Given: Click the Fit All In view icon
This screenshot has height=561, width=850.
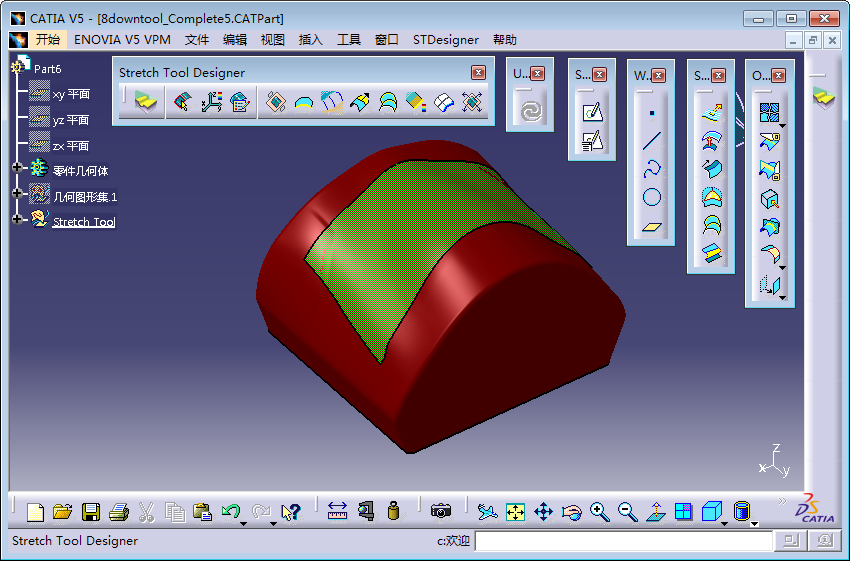Looking at the screenshot, I should coord(516,512).
